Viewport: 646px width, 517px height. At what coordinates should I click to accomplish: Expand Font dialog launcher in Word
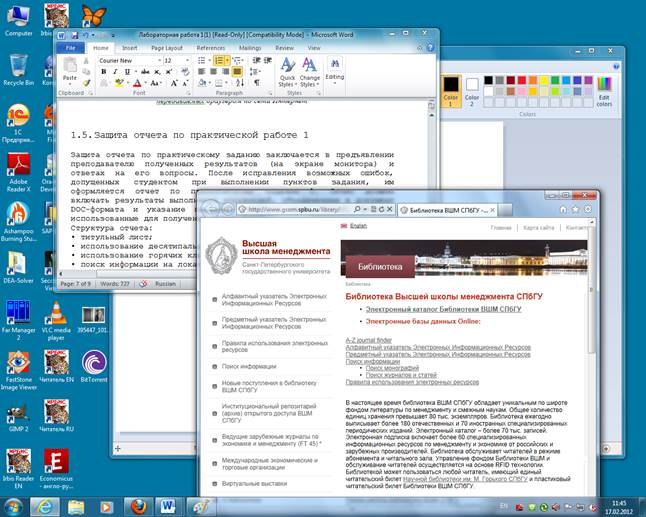point(190,94)
